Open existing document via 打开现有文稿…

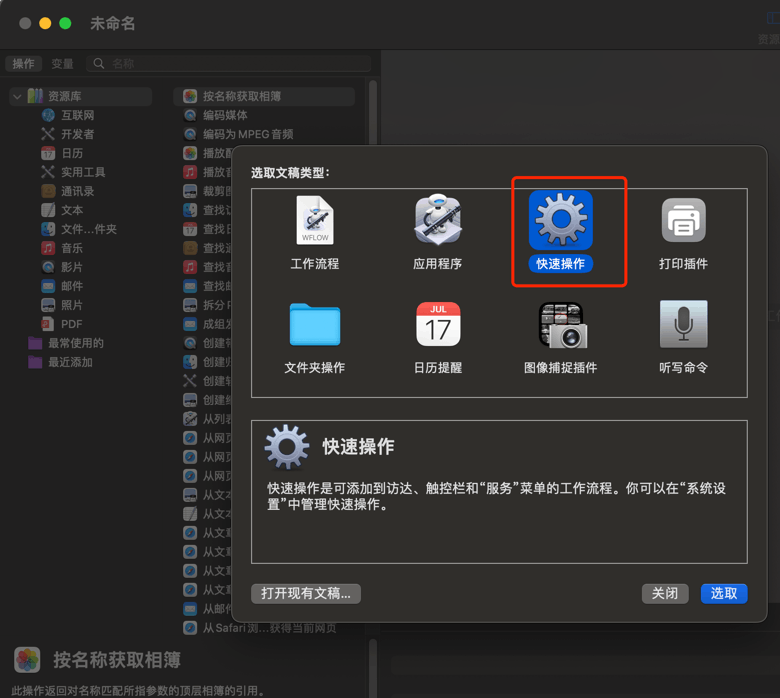306,594
